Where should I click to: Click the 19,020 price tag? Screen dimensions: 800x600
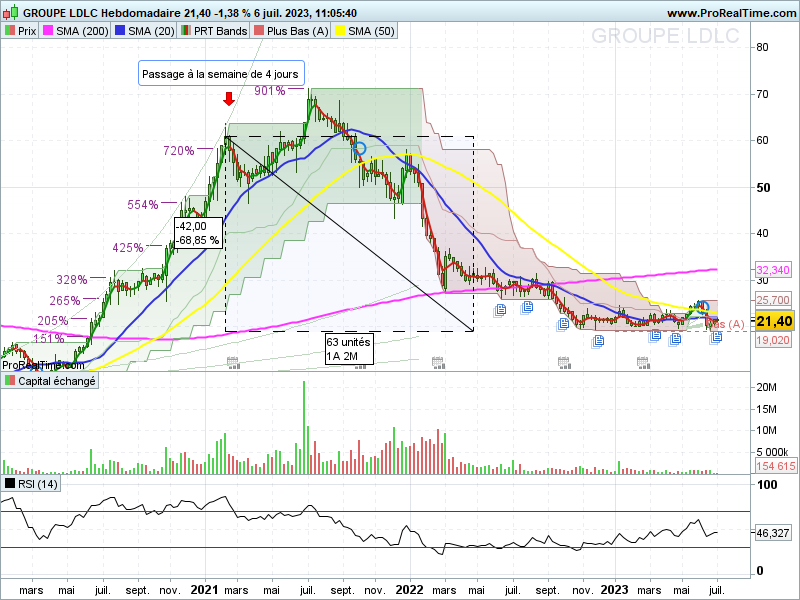(x=773, y=340)
